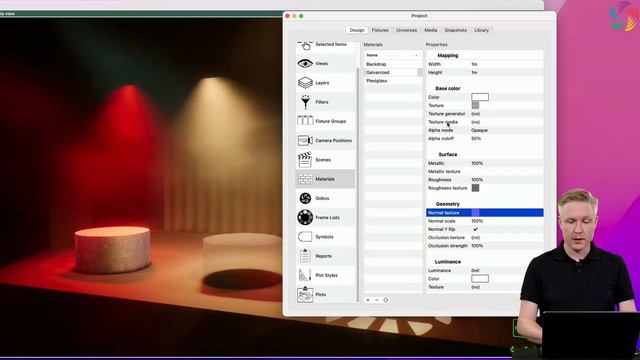Image resolution: width=640 pixels, height=360 pixels.
Task: Click the Roughness texture thumbnail
Action: pos(476,188)
